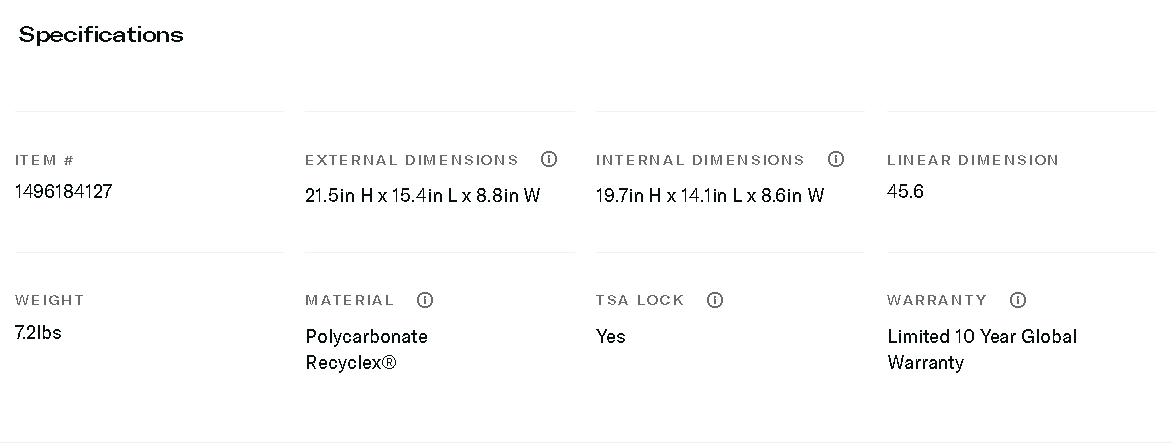This screenshot has width=1173, height=445.
Task: Click the Specifications heading
Action: pyautogui.click(x=101, y=35)
